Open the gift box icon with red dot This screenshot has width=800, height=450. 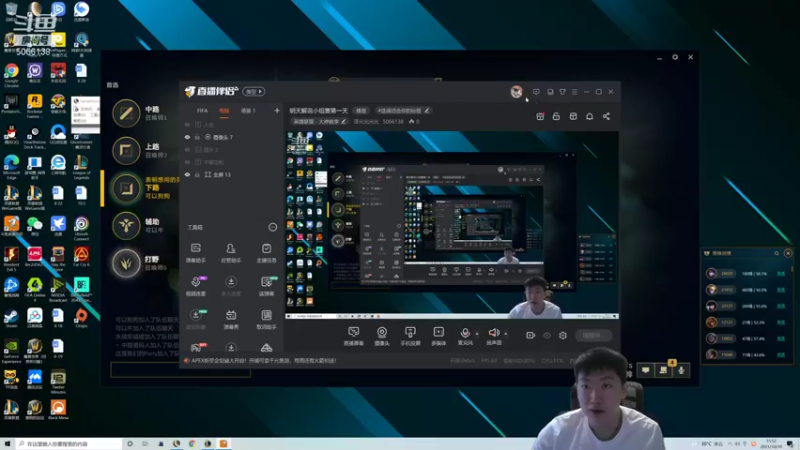[540, 116]
